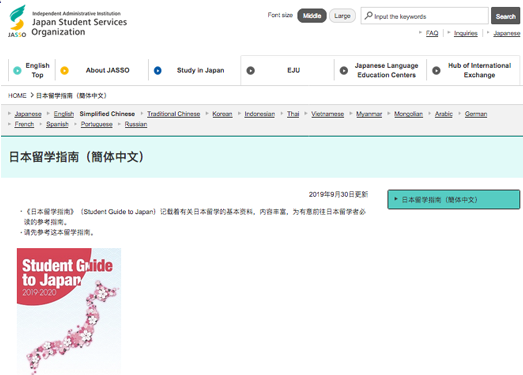
Task: Switch site to Japanese via header link
Action: click(507, 33)
